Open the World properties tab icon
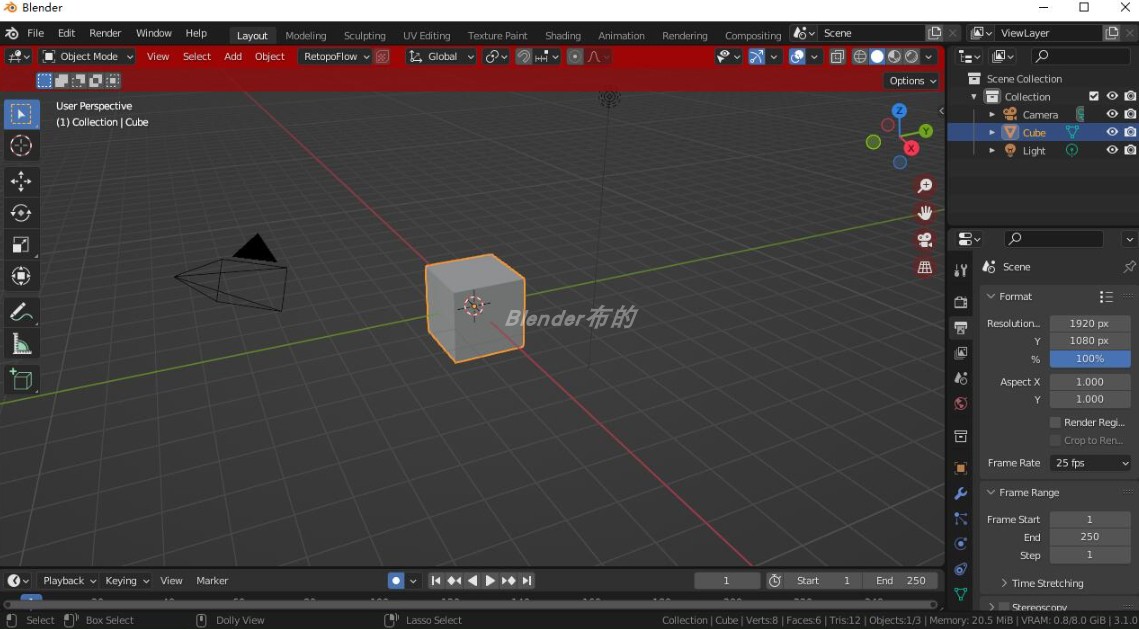Screen dimensions: 1139x629 tap(960, 403)
